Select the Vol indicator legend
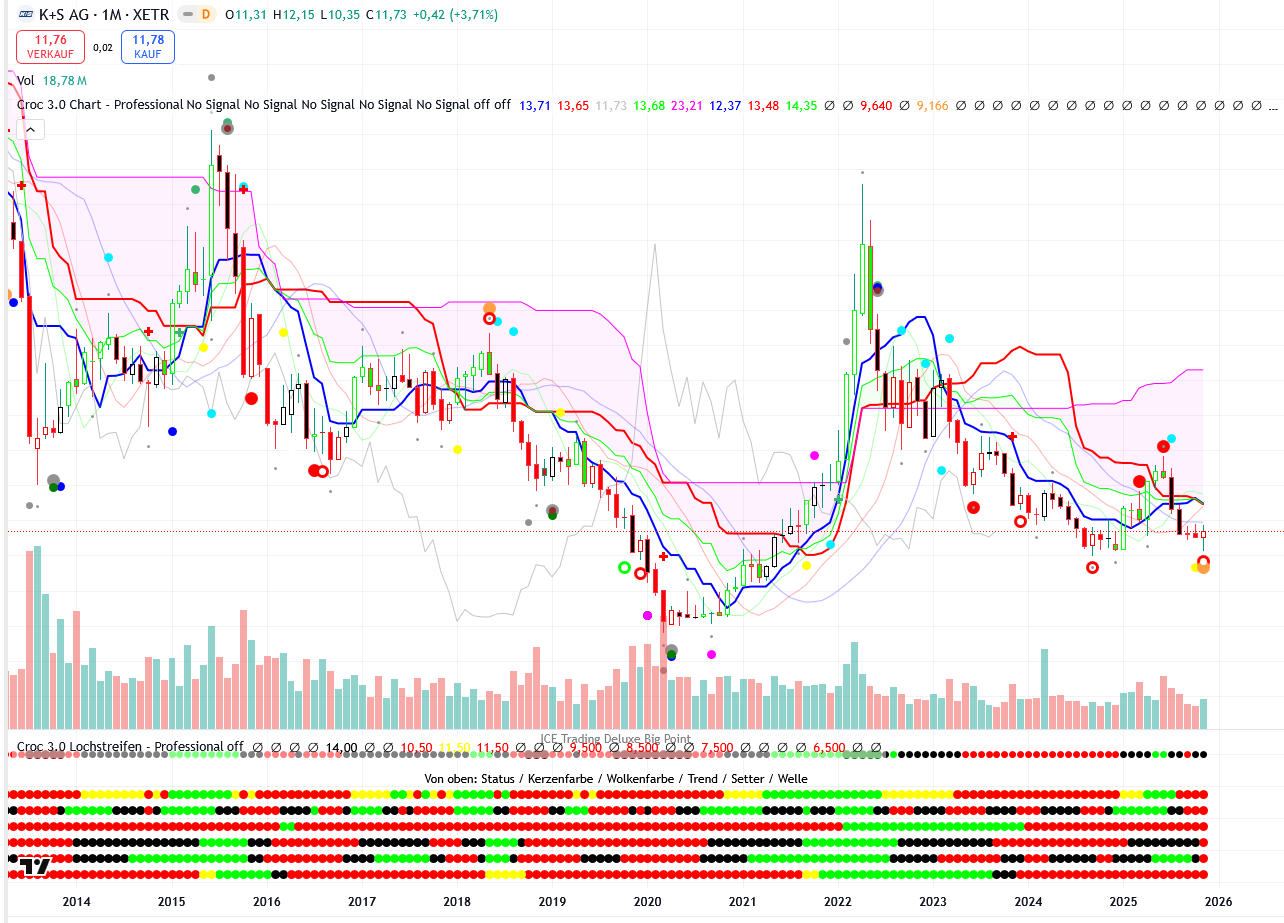This screenshot has width=1284, height=923. pyautogui.click(x=26, y=81)
